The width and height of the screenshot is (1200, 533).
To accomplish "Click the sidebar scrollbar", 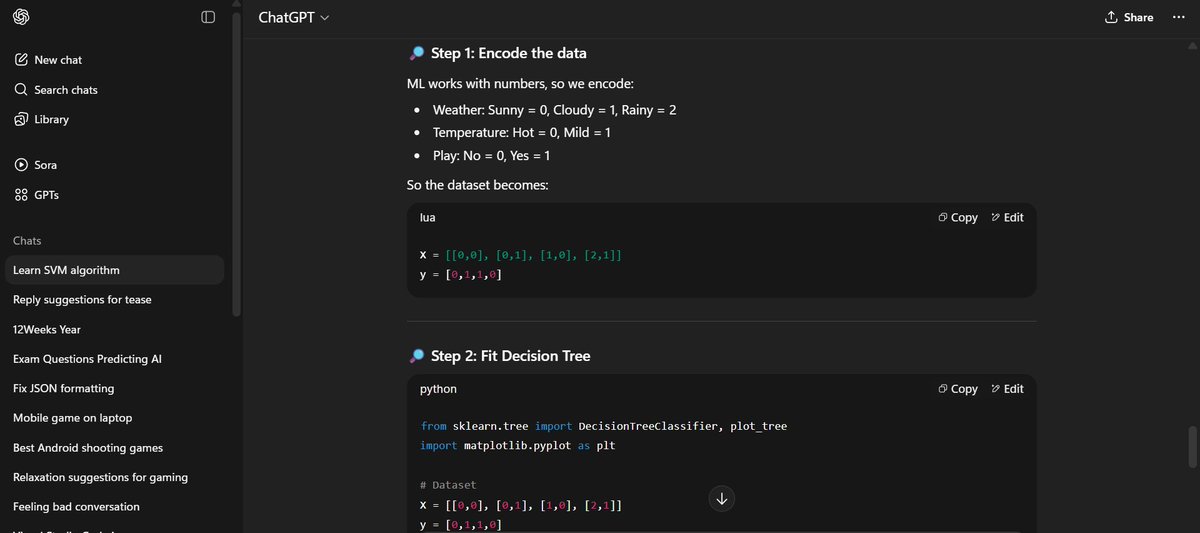I will pyautogui.click(x=236, y=165).
